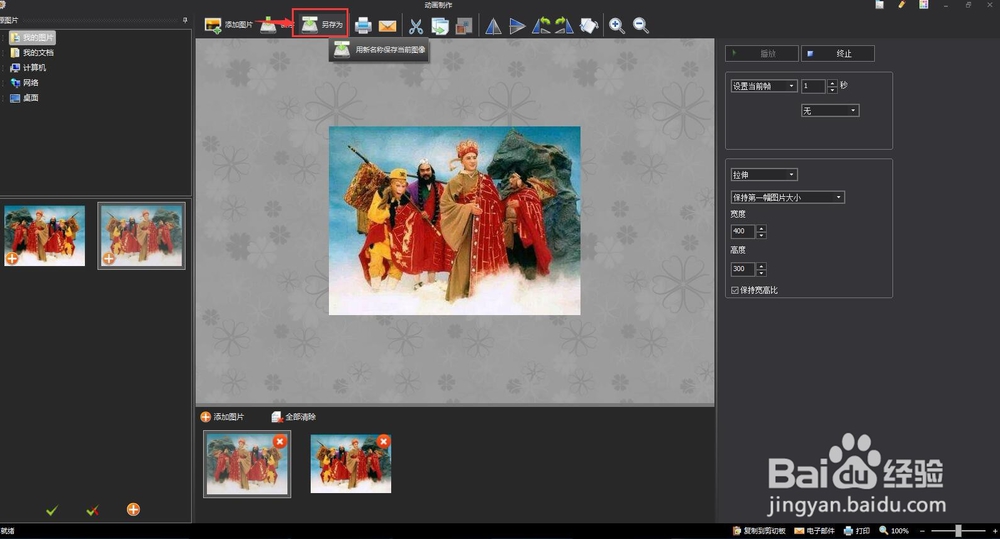Flip image horizontally with triangle icon

(x=493, y=26)
